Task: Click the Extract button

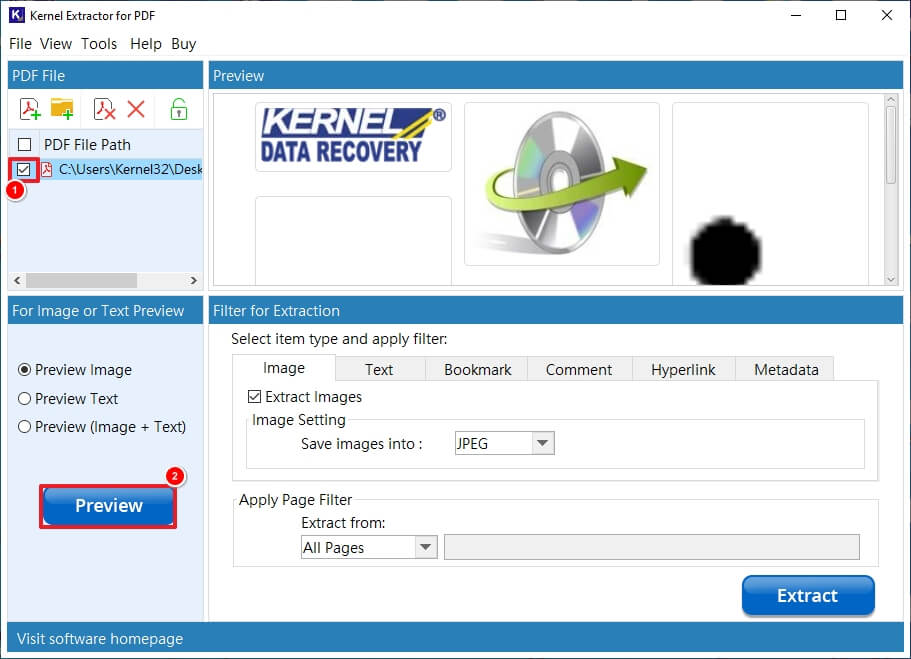Action: coord(808,595)
